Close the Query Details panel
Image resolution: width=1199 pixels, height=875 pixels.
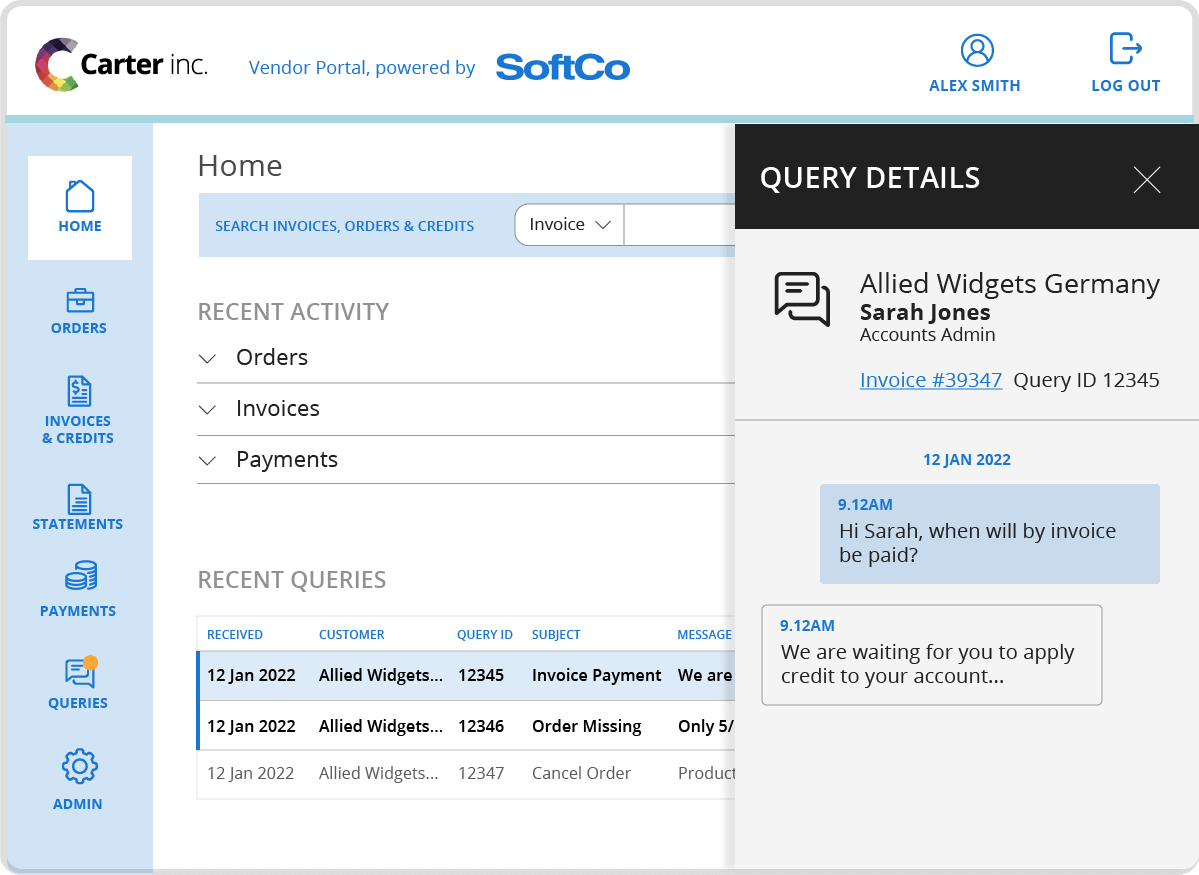pyautogui.click(x=1146, y=180)
